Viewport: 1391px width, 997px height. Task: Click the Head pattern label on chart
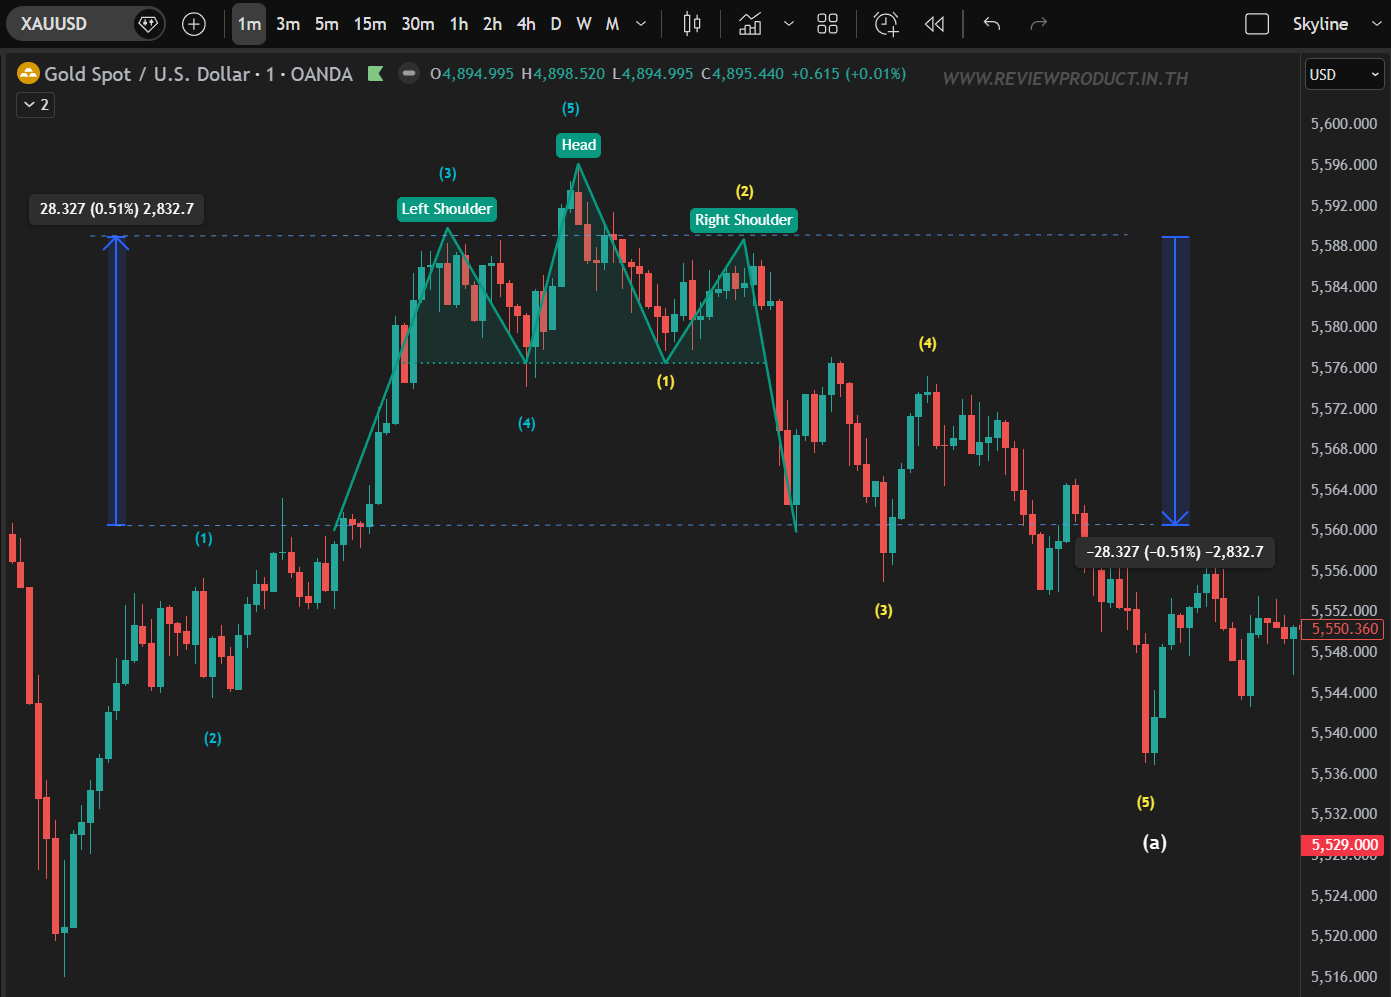578,145
